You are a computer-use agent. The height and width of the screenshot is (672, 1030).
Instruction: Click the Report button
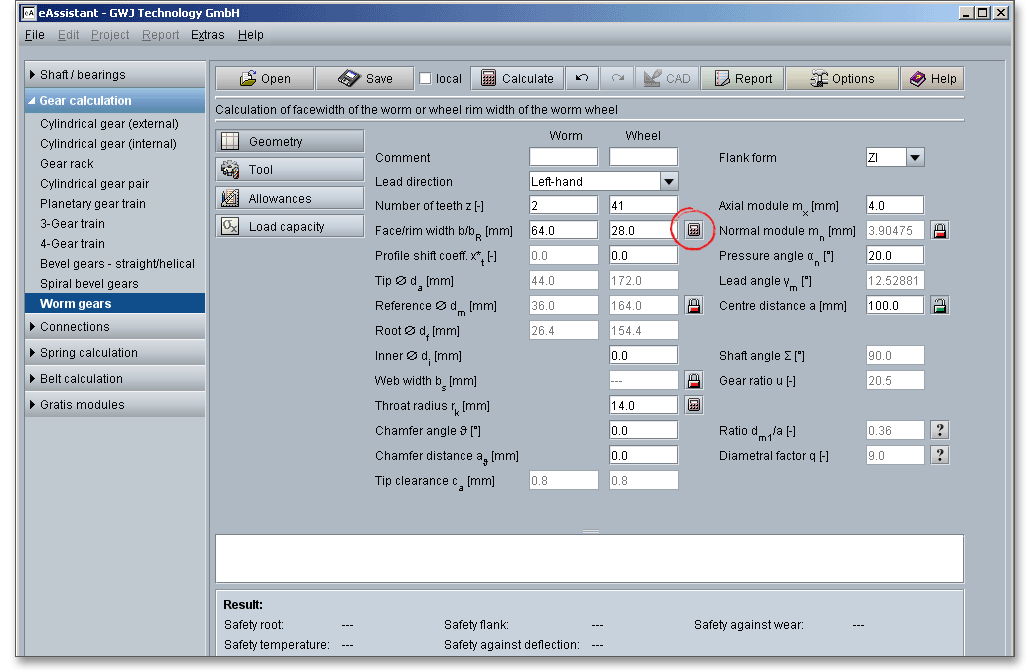click(x=741, y=79)
